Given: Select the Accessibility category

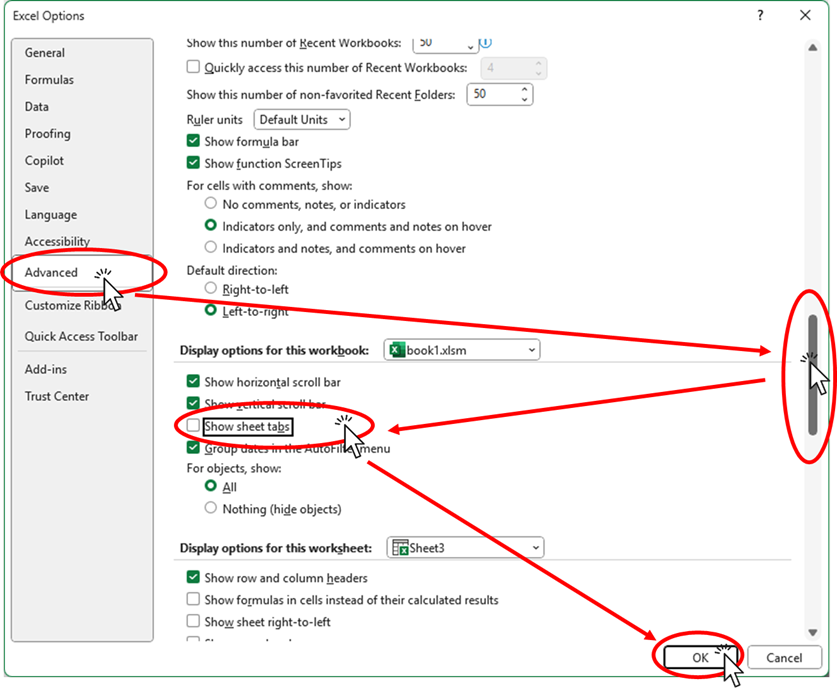Looking at the screenshot, I should tap(57, 241).
